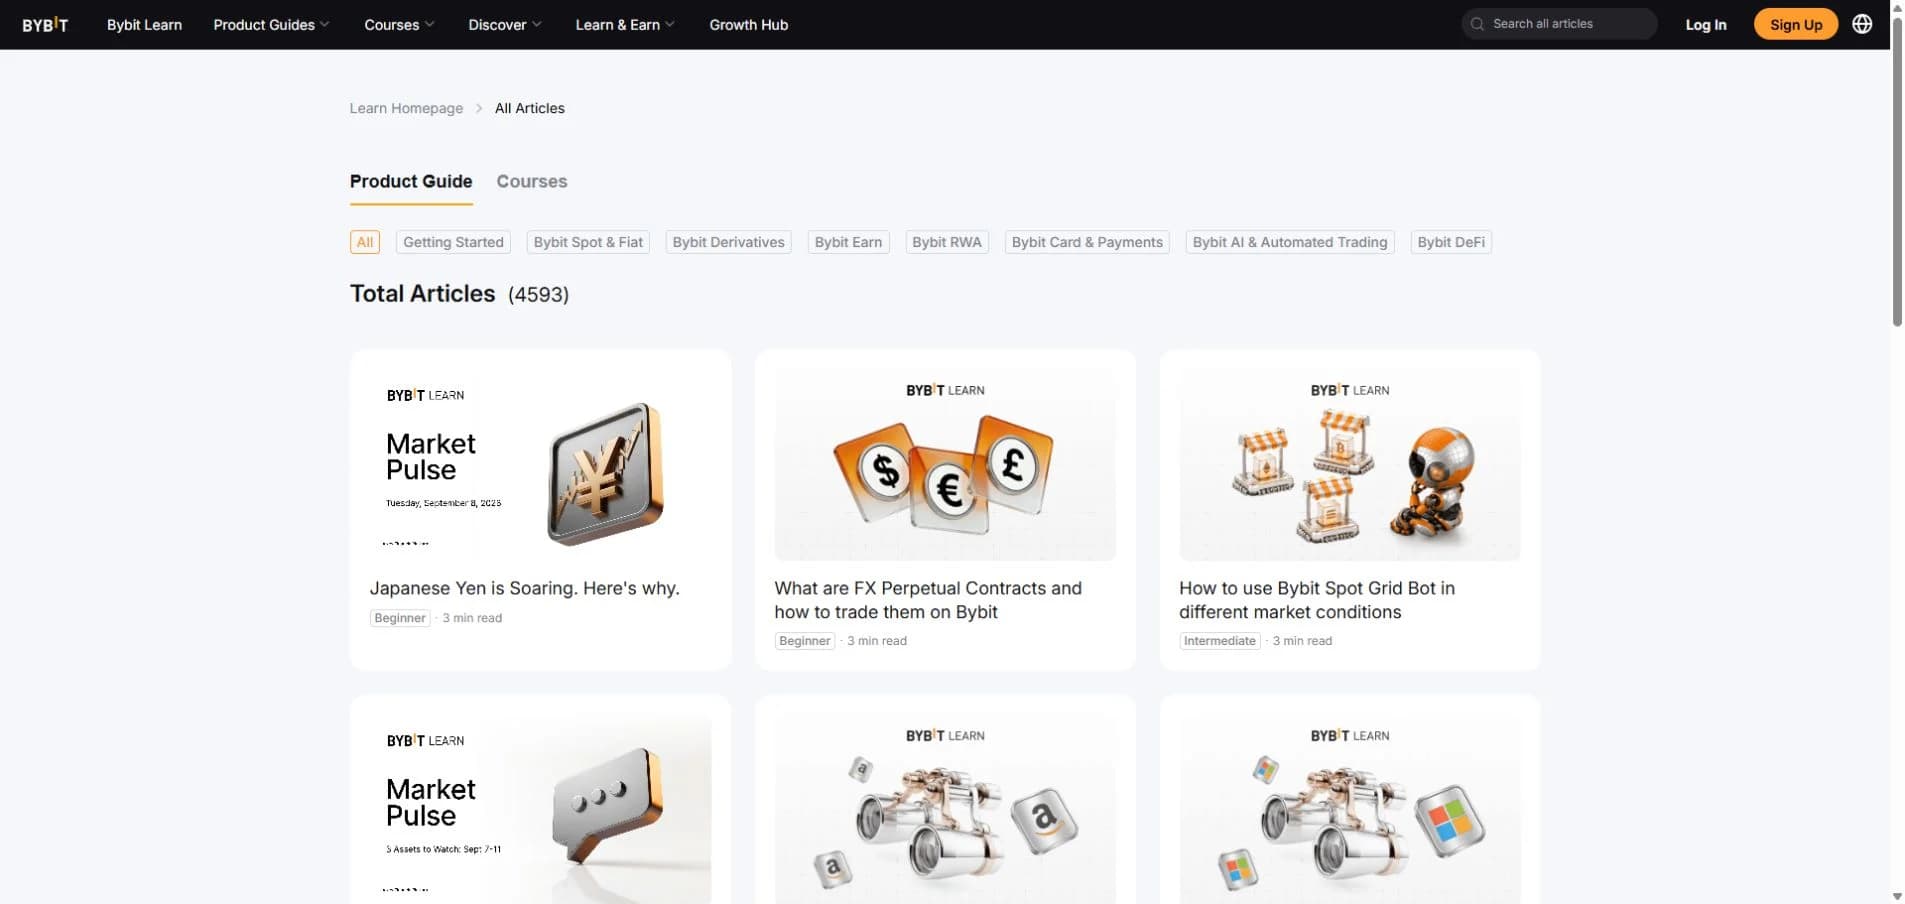
Task: Click the 4593 article count
Action: (x=538, y=295)
